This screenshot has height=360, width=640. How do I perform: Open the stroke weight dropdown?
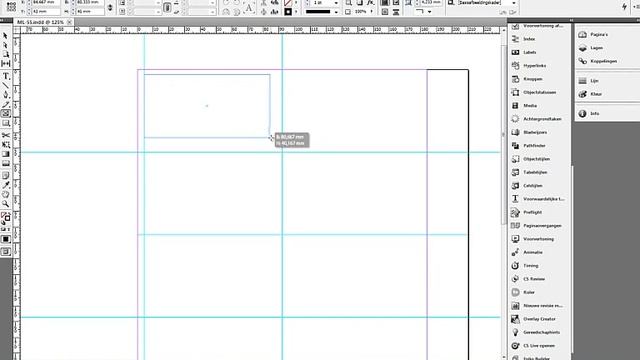[336, 3]
